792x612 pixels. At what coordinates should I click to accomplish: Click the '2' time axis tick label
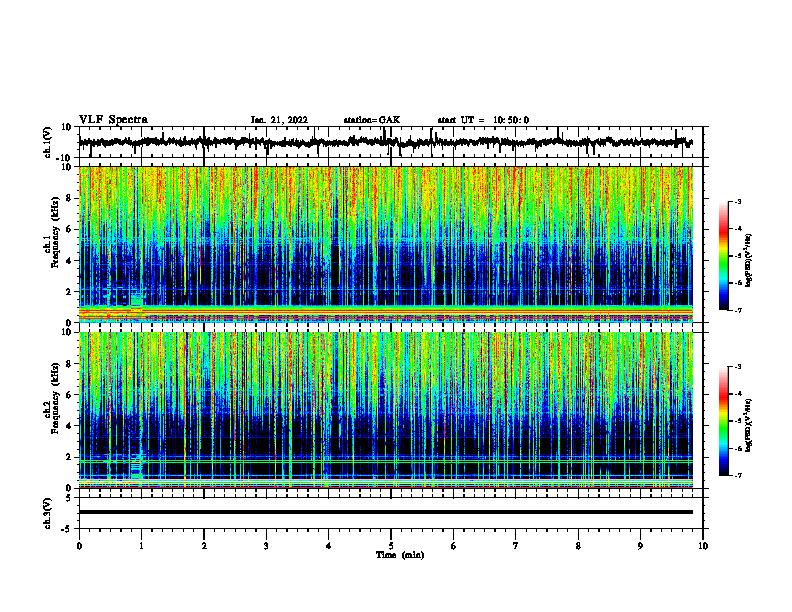[x=204, y=546]
